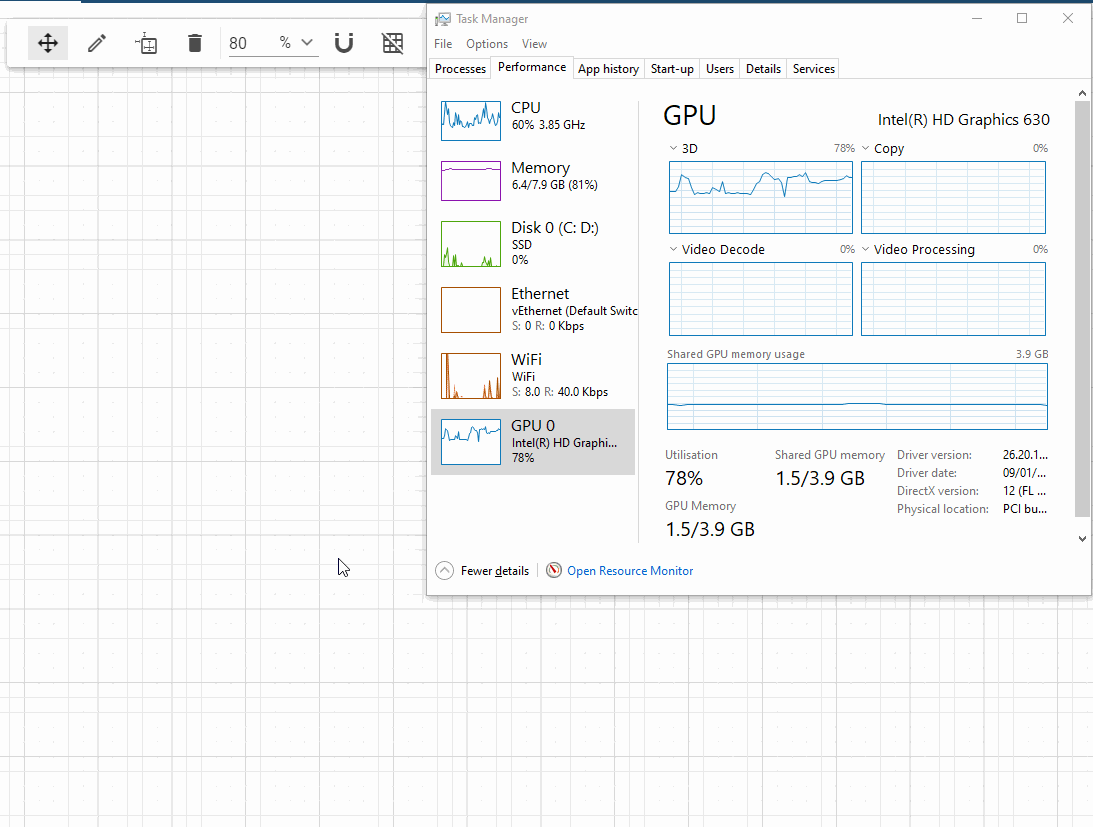Select the Disk 0 mini graph thumbnail
Image resolution: width=1093 pixels, height=827 pixels.
(471, 244)
